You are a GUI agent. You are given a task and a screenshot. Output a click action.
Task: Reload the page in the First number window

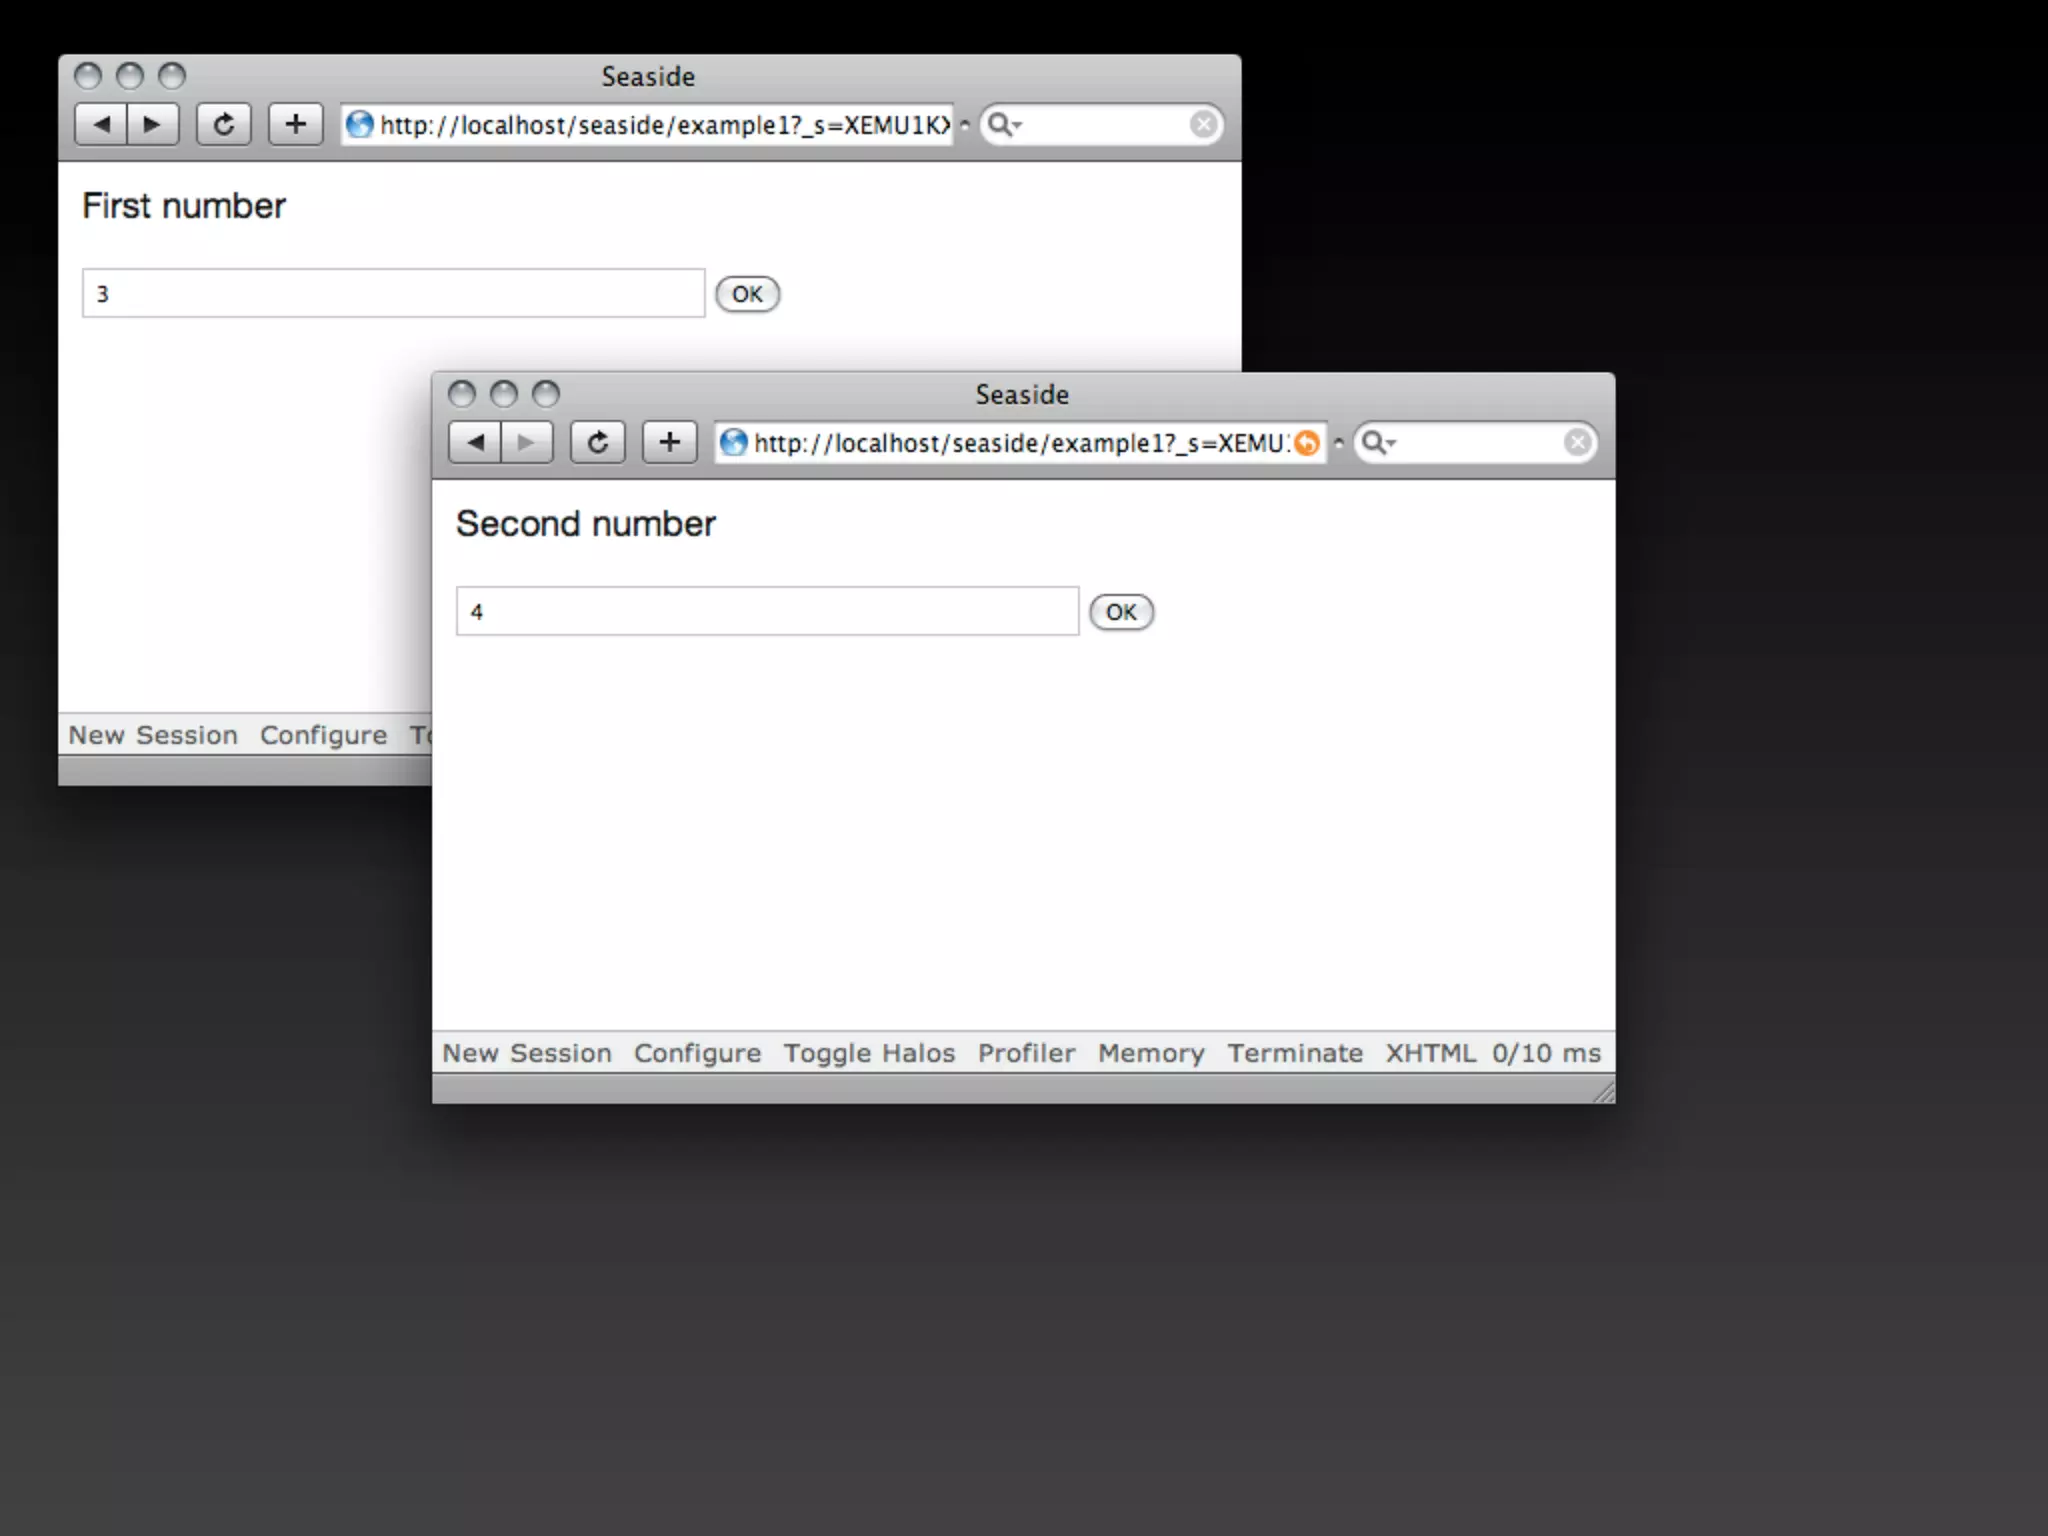click(x=223, y=125)
